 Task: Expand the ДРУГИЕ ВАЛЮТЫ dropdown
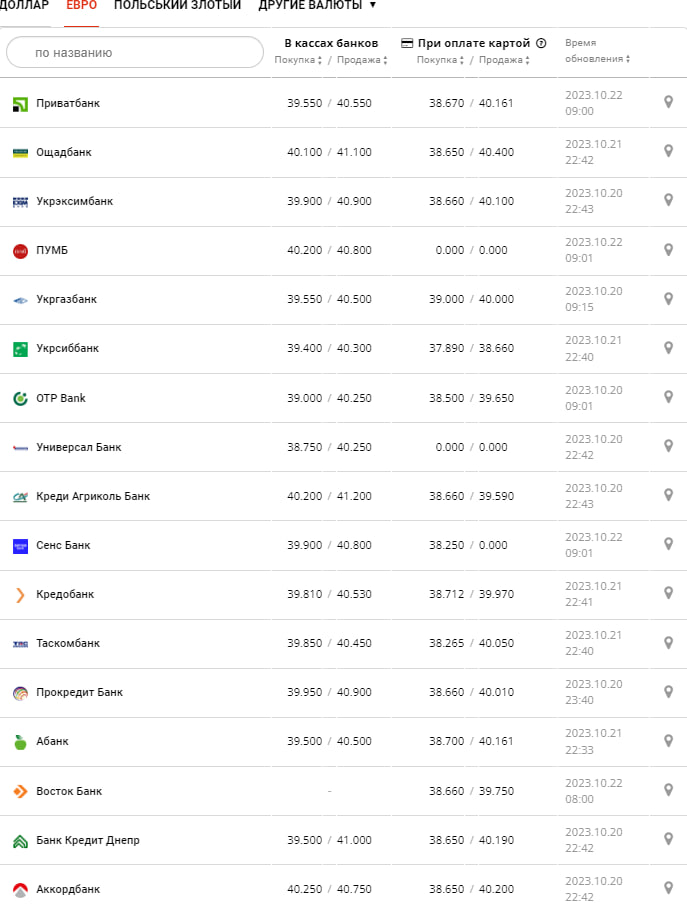pos(317,5)
